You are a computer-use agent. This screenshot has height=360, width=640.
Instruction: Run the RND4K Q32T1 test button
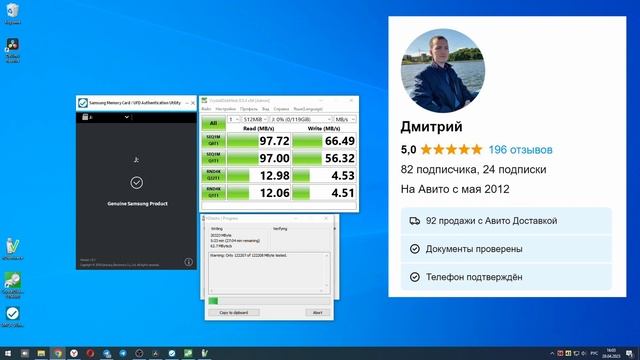(213, 175)
